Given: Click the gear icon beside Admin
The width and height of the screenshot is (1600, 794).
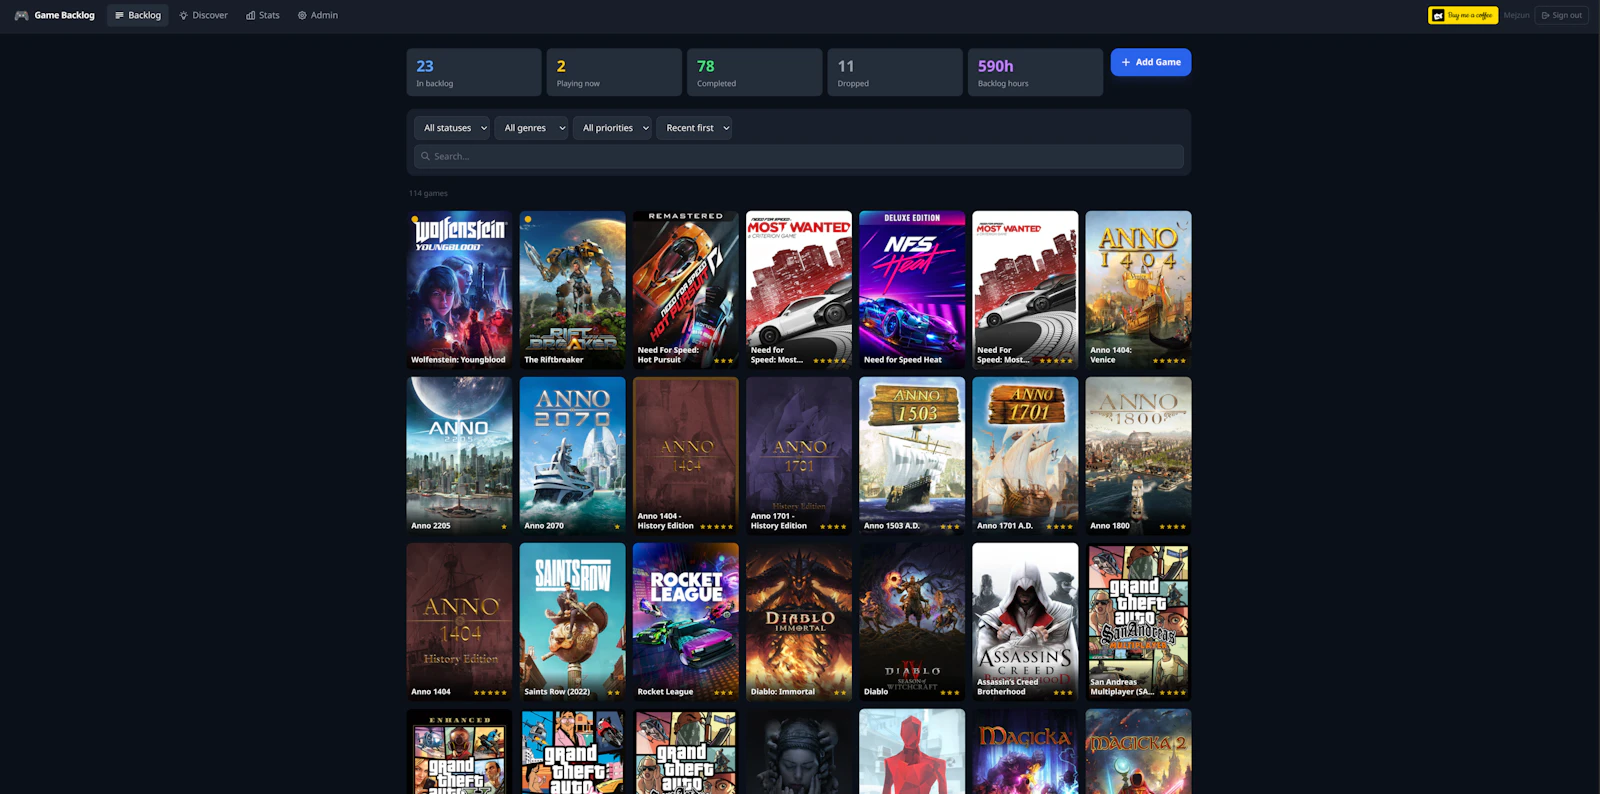Looking at the screenshot, I should [x=302, y=15].
